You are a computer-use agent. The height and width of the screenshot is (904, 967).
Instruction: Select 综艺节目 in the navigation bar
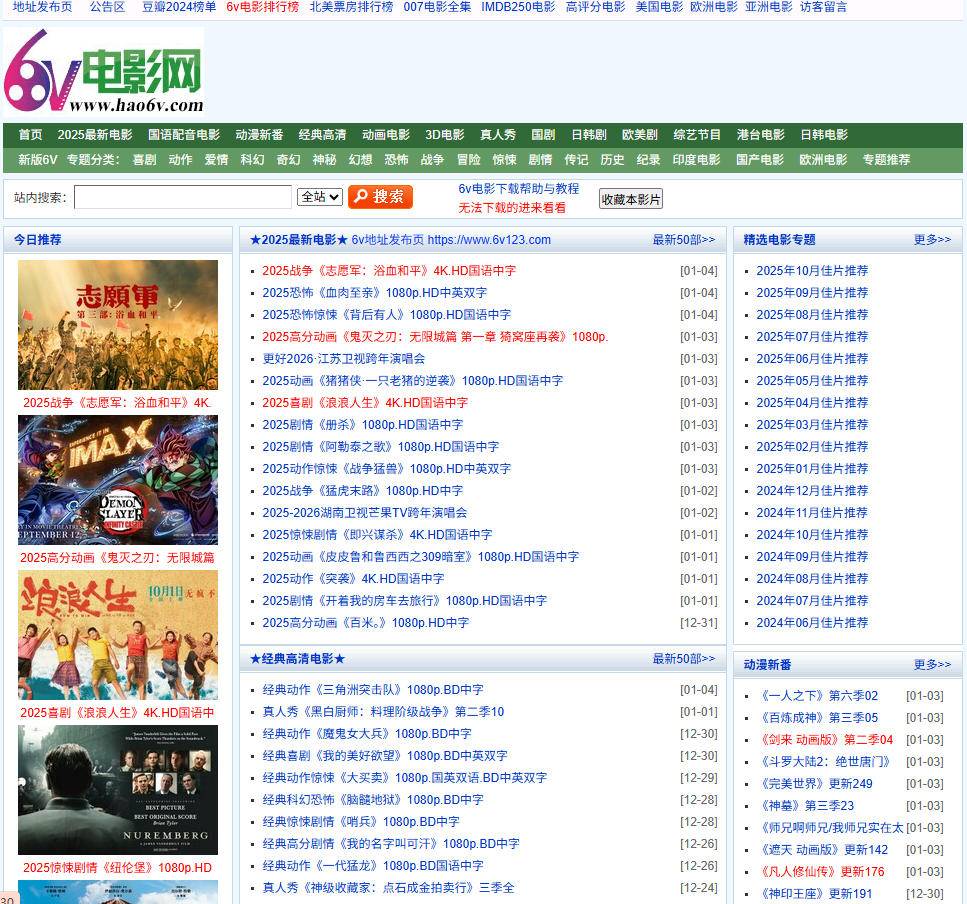point(697,135)
